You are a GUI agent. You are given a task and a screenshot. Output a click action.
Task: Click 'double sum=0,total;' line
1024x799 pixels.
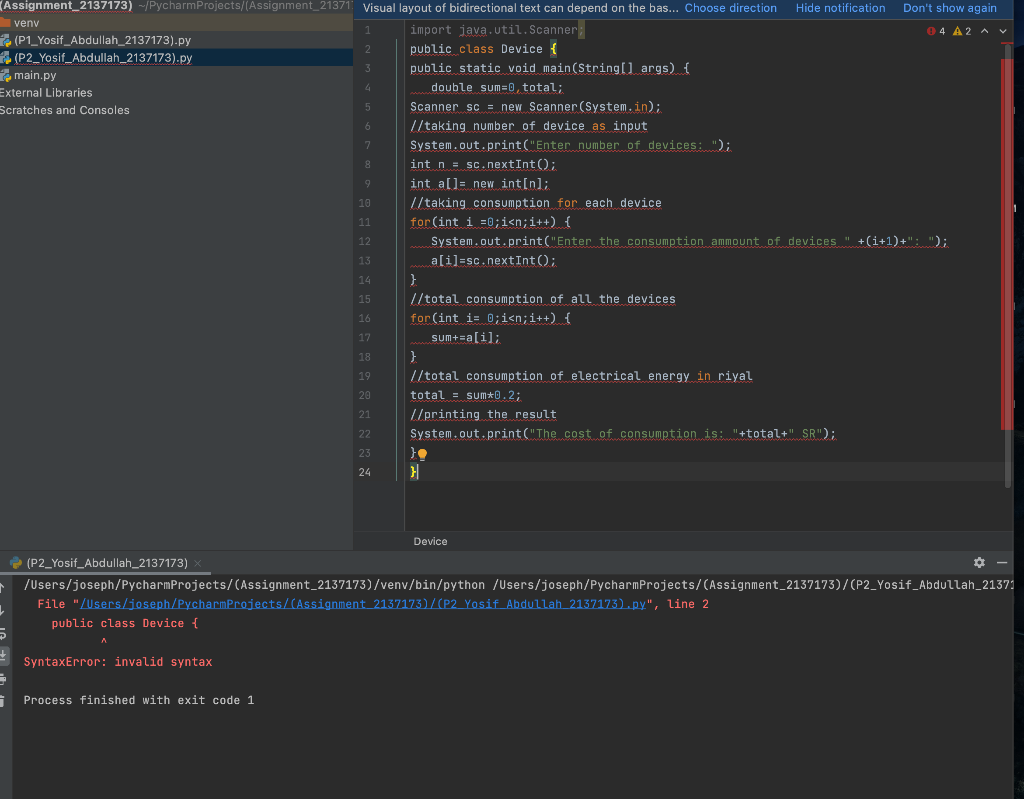(496, 88)
